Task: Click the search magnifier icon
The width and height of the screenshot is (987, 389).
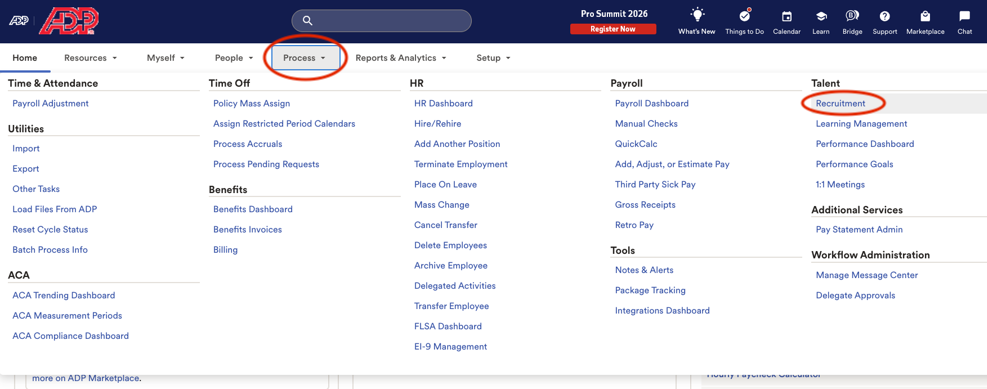Action: pos(307,21)
